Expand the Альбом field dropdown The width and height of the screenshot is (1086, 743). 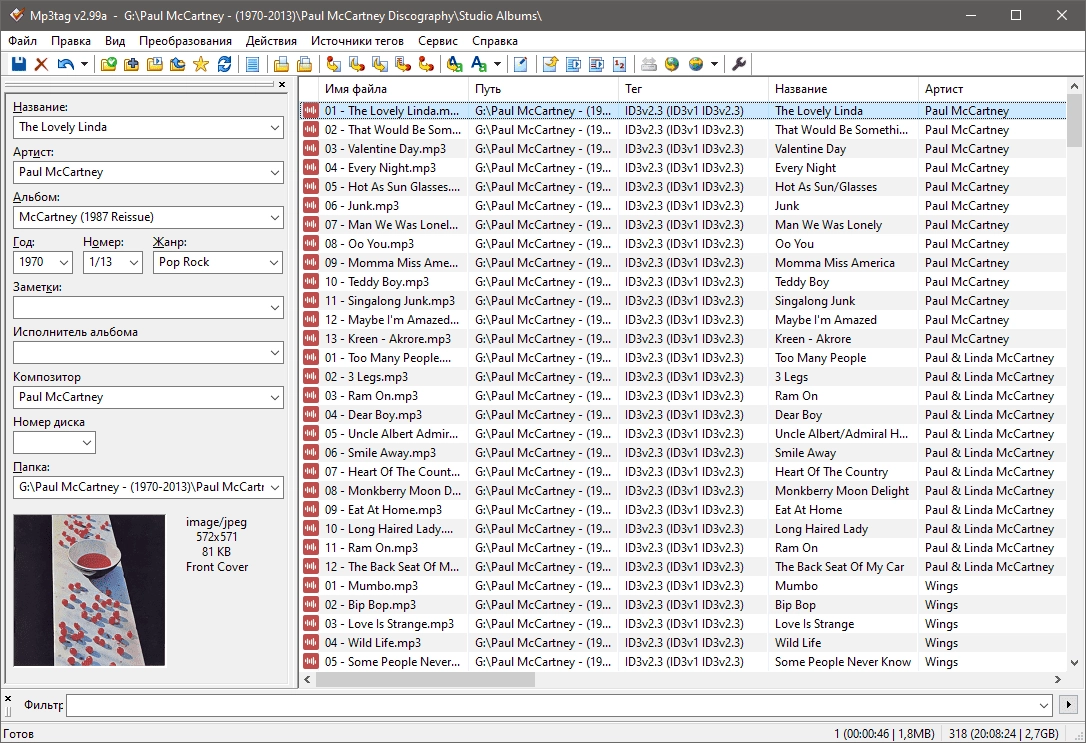click(x=274, y=217)
